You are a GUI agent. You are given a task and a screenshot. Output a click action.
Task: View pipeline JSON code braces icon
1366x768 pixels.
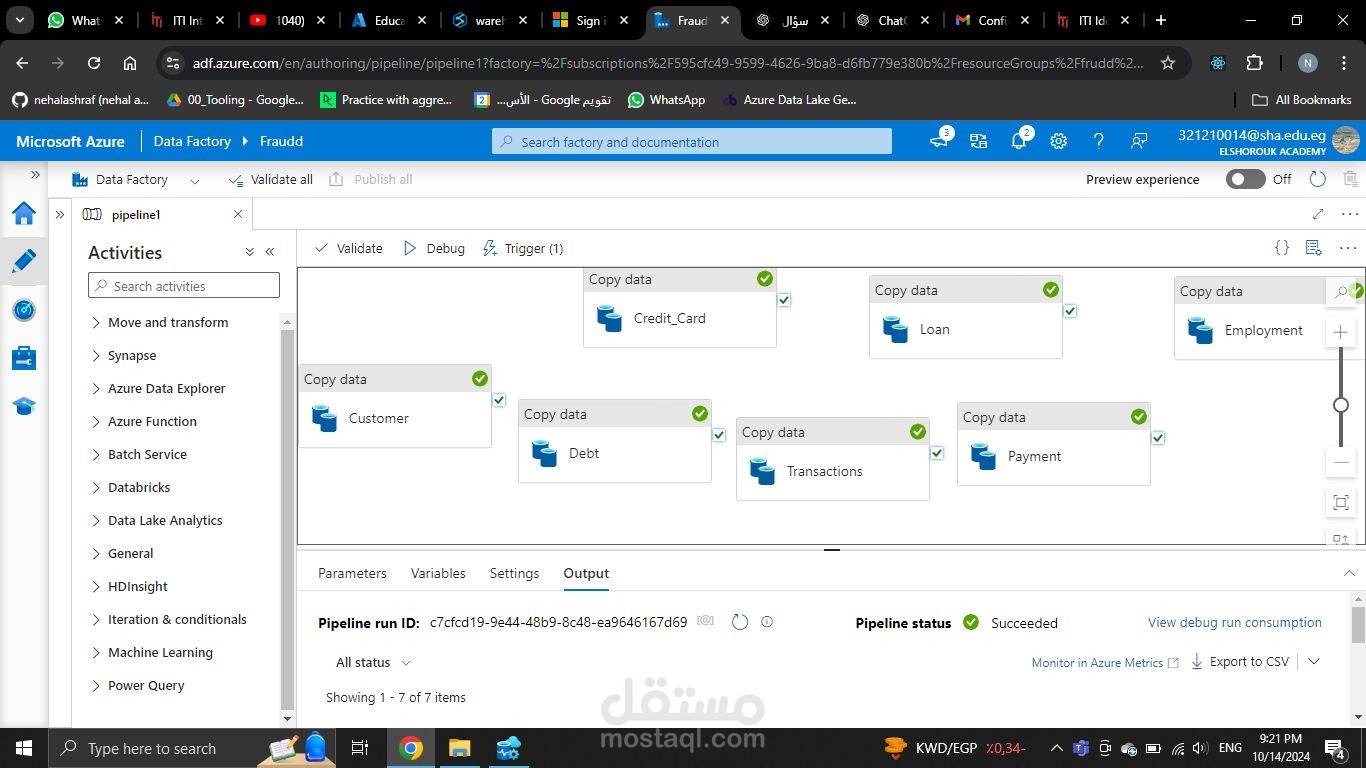[1282, 248]
